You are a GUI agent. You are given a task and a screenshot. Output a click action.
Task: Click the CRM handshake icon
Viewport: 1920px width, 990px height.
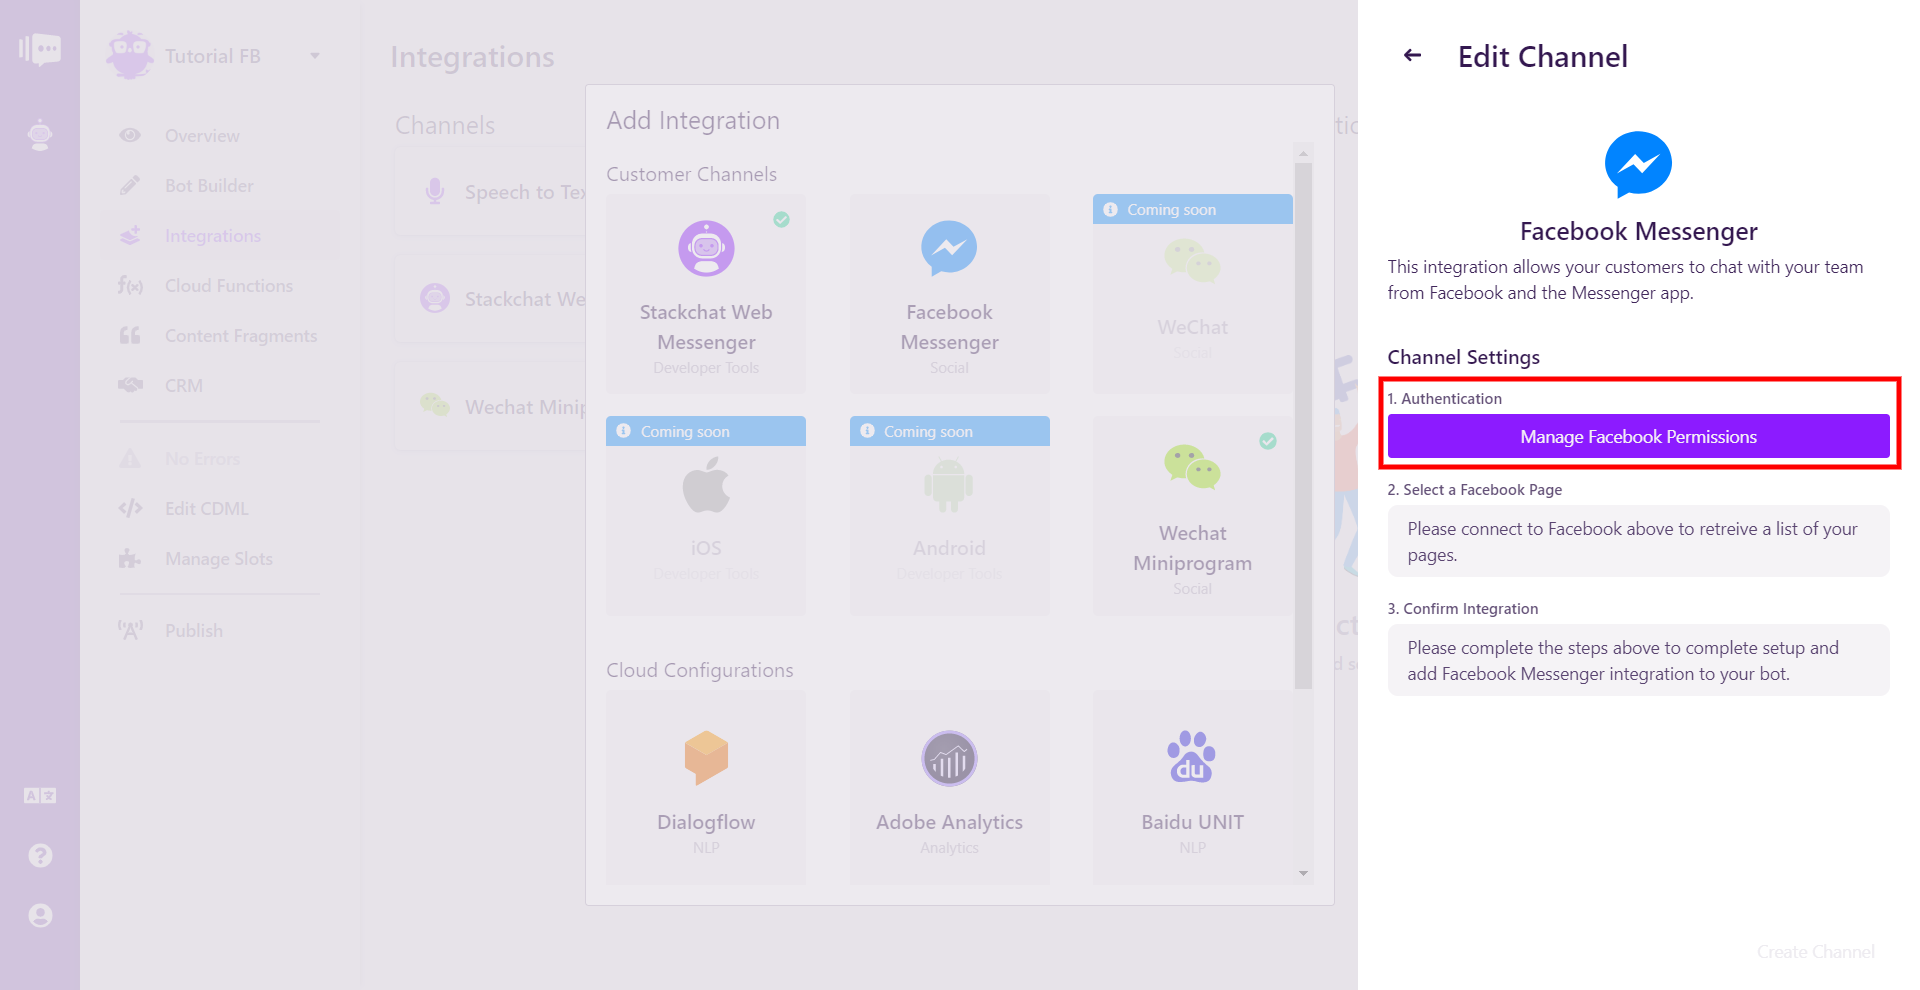(x=130, y=385)
